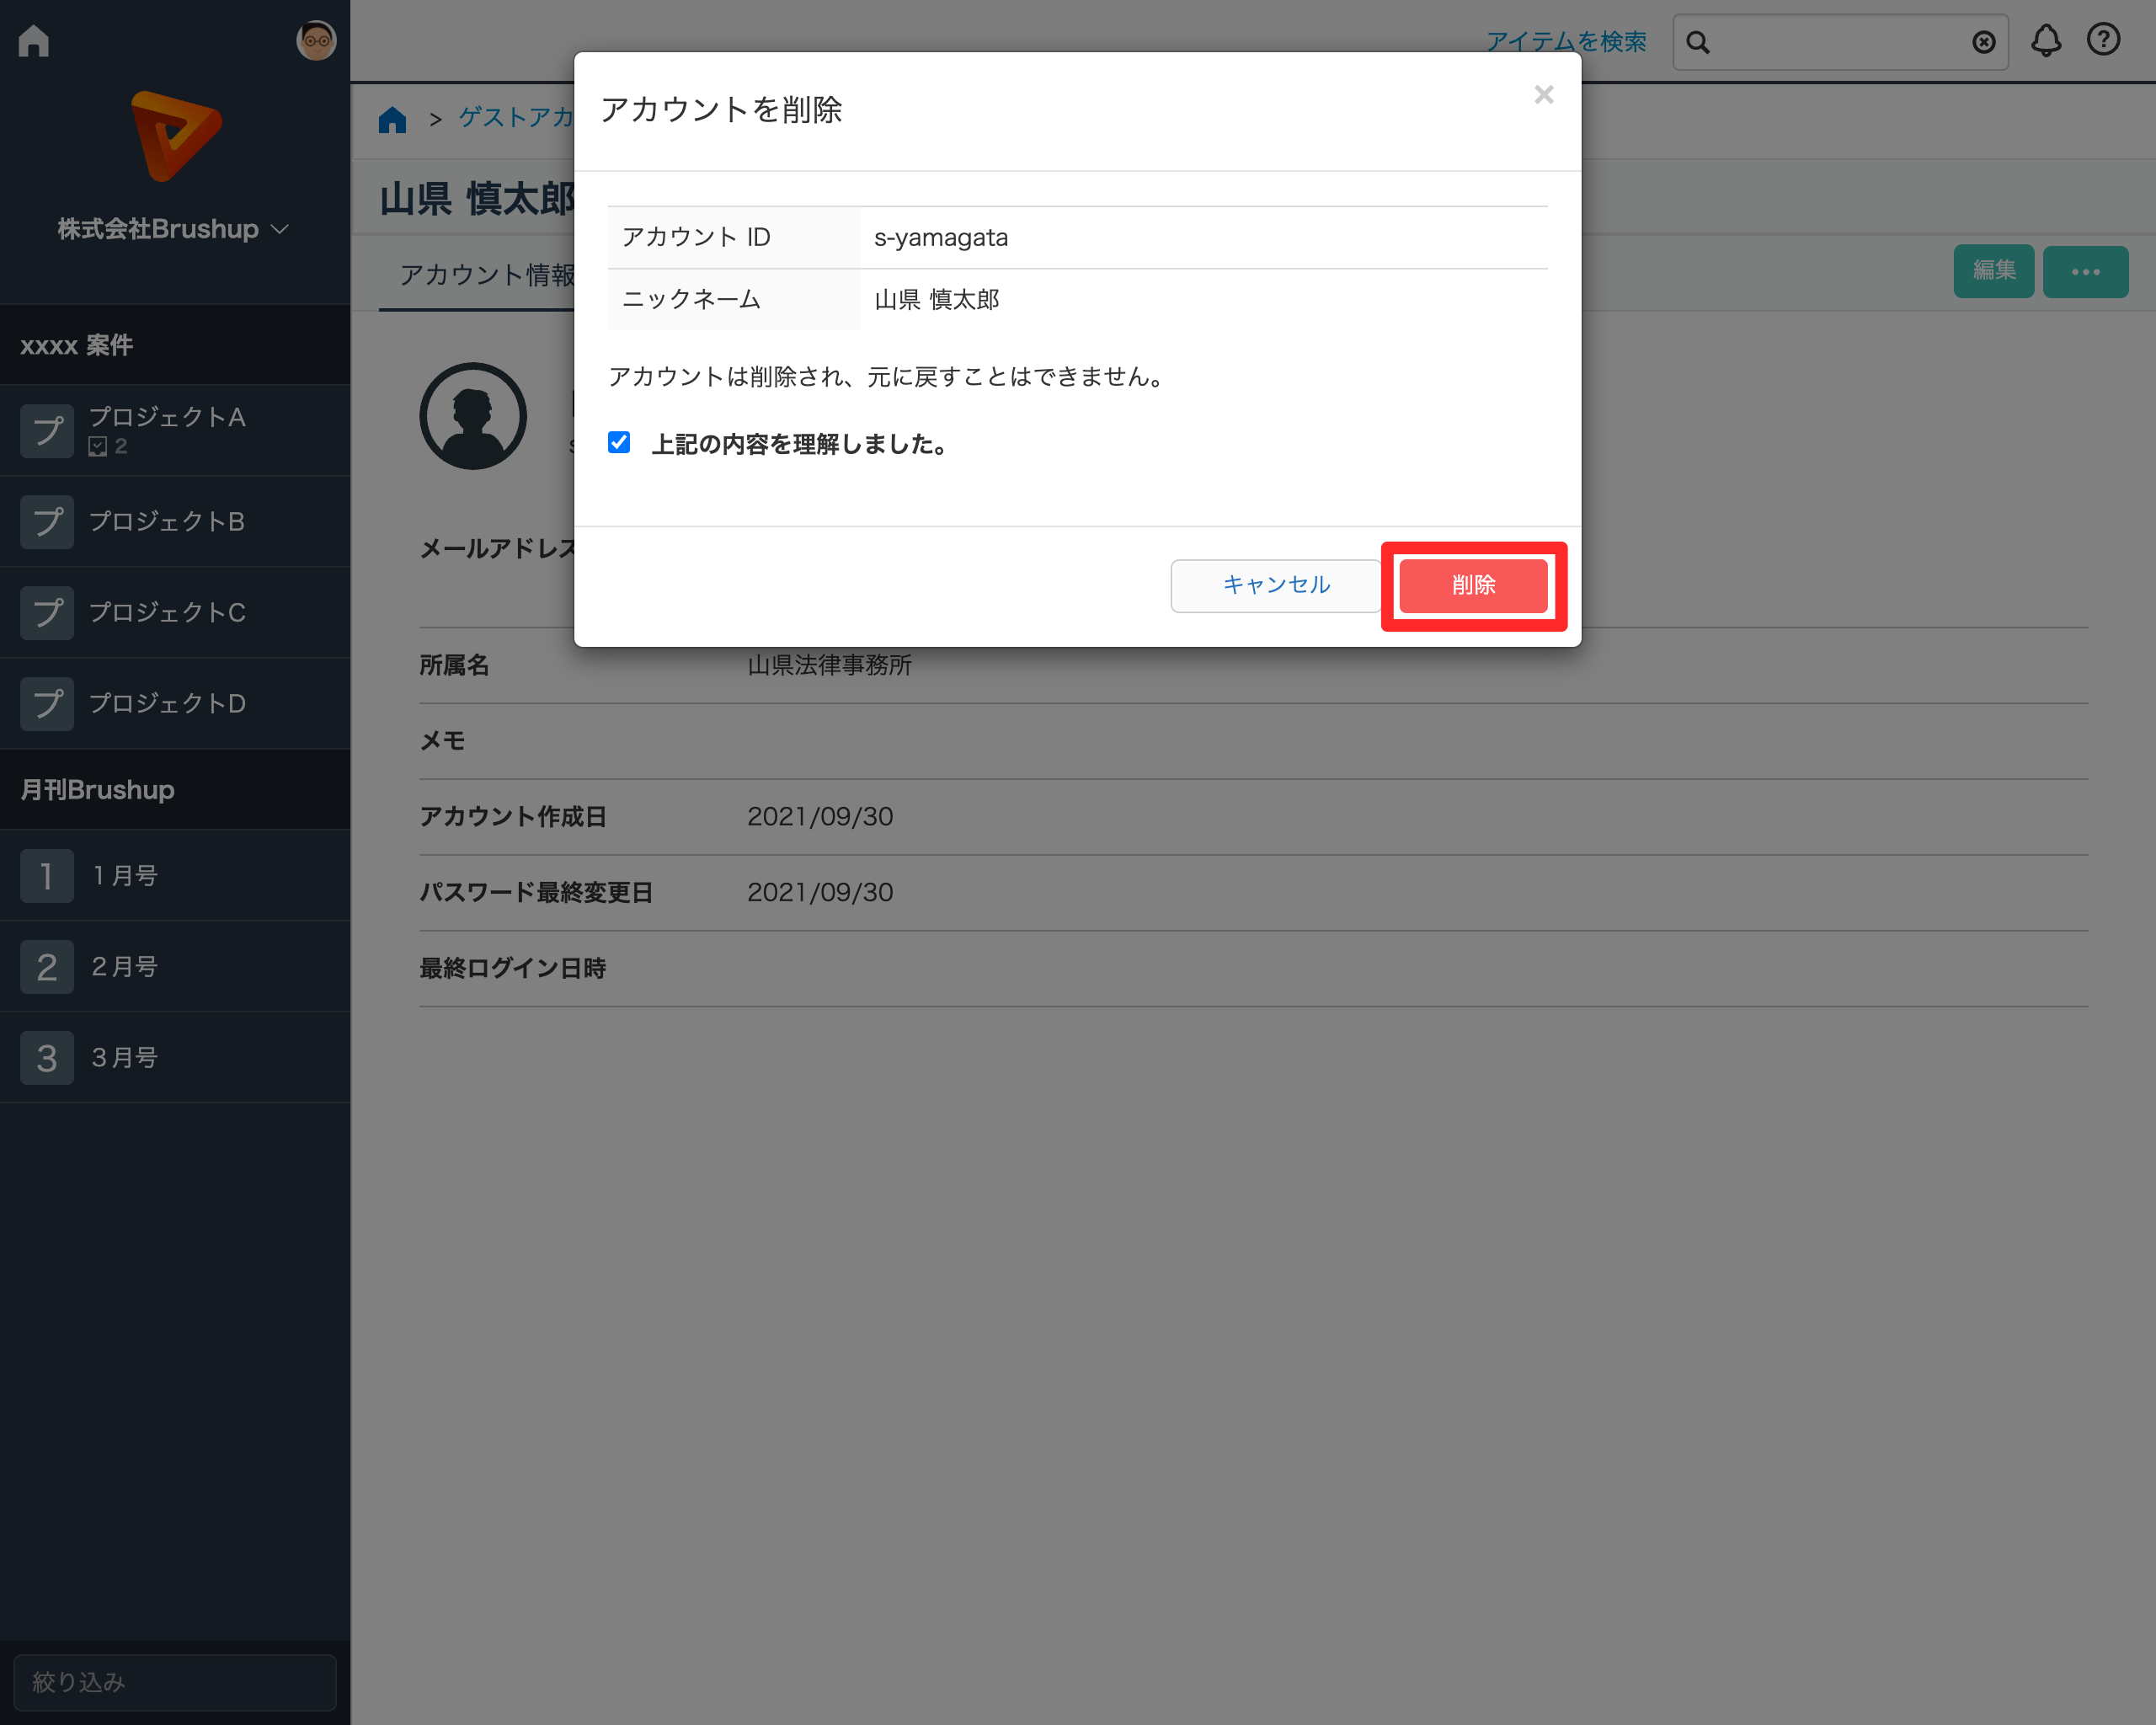
Task: Uncheck 上記の内容を理解しました checkbox
Action: pyautogui.click(x=619, y=443)
